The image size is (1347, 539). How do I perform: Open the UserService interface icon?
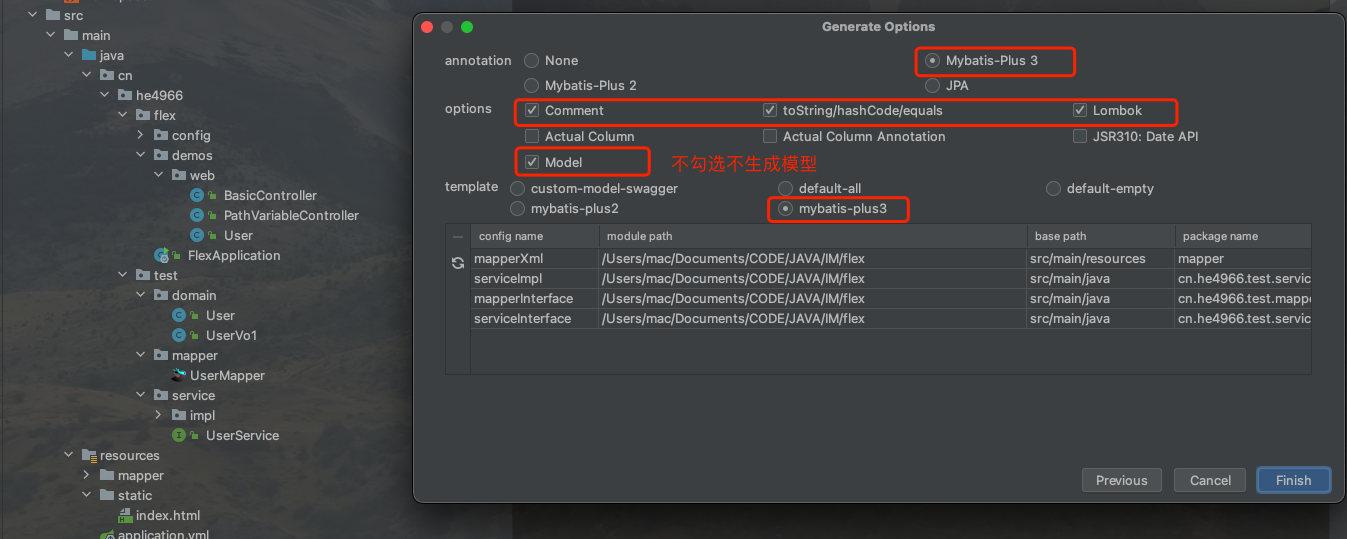click(180, 435)
